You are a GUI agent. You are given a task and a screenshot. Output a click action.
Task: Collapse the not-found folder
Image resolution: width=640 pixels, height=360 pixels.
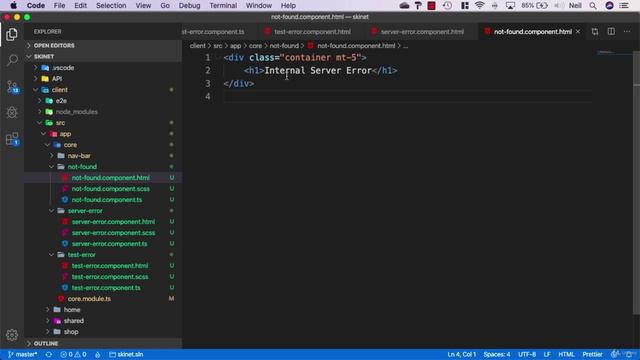click(103, 167)
